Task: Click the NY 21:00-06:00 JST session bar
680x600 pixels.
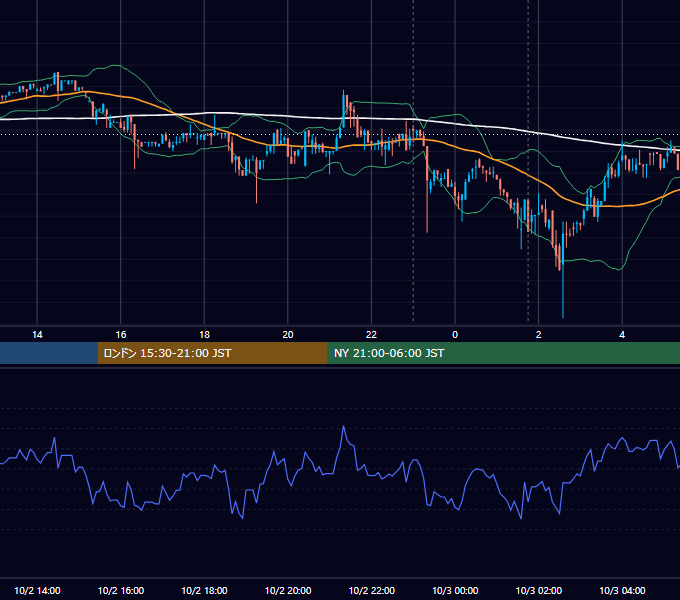Action: 503,353
